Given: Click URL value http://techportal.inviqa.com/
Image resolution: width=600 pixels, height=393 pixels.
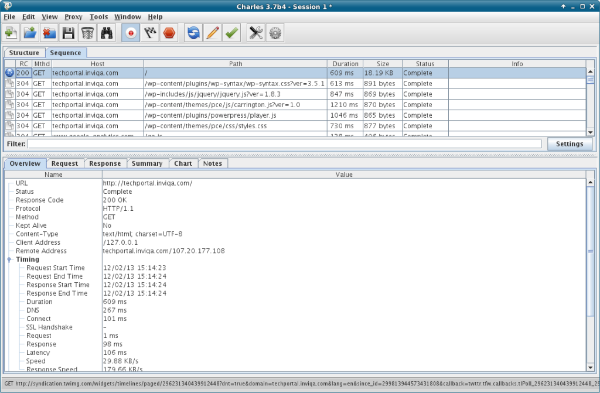Looking at the screenshot, I should click(x=148, y=183).
